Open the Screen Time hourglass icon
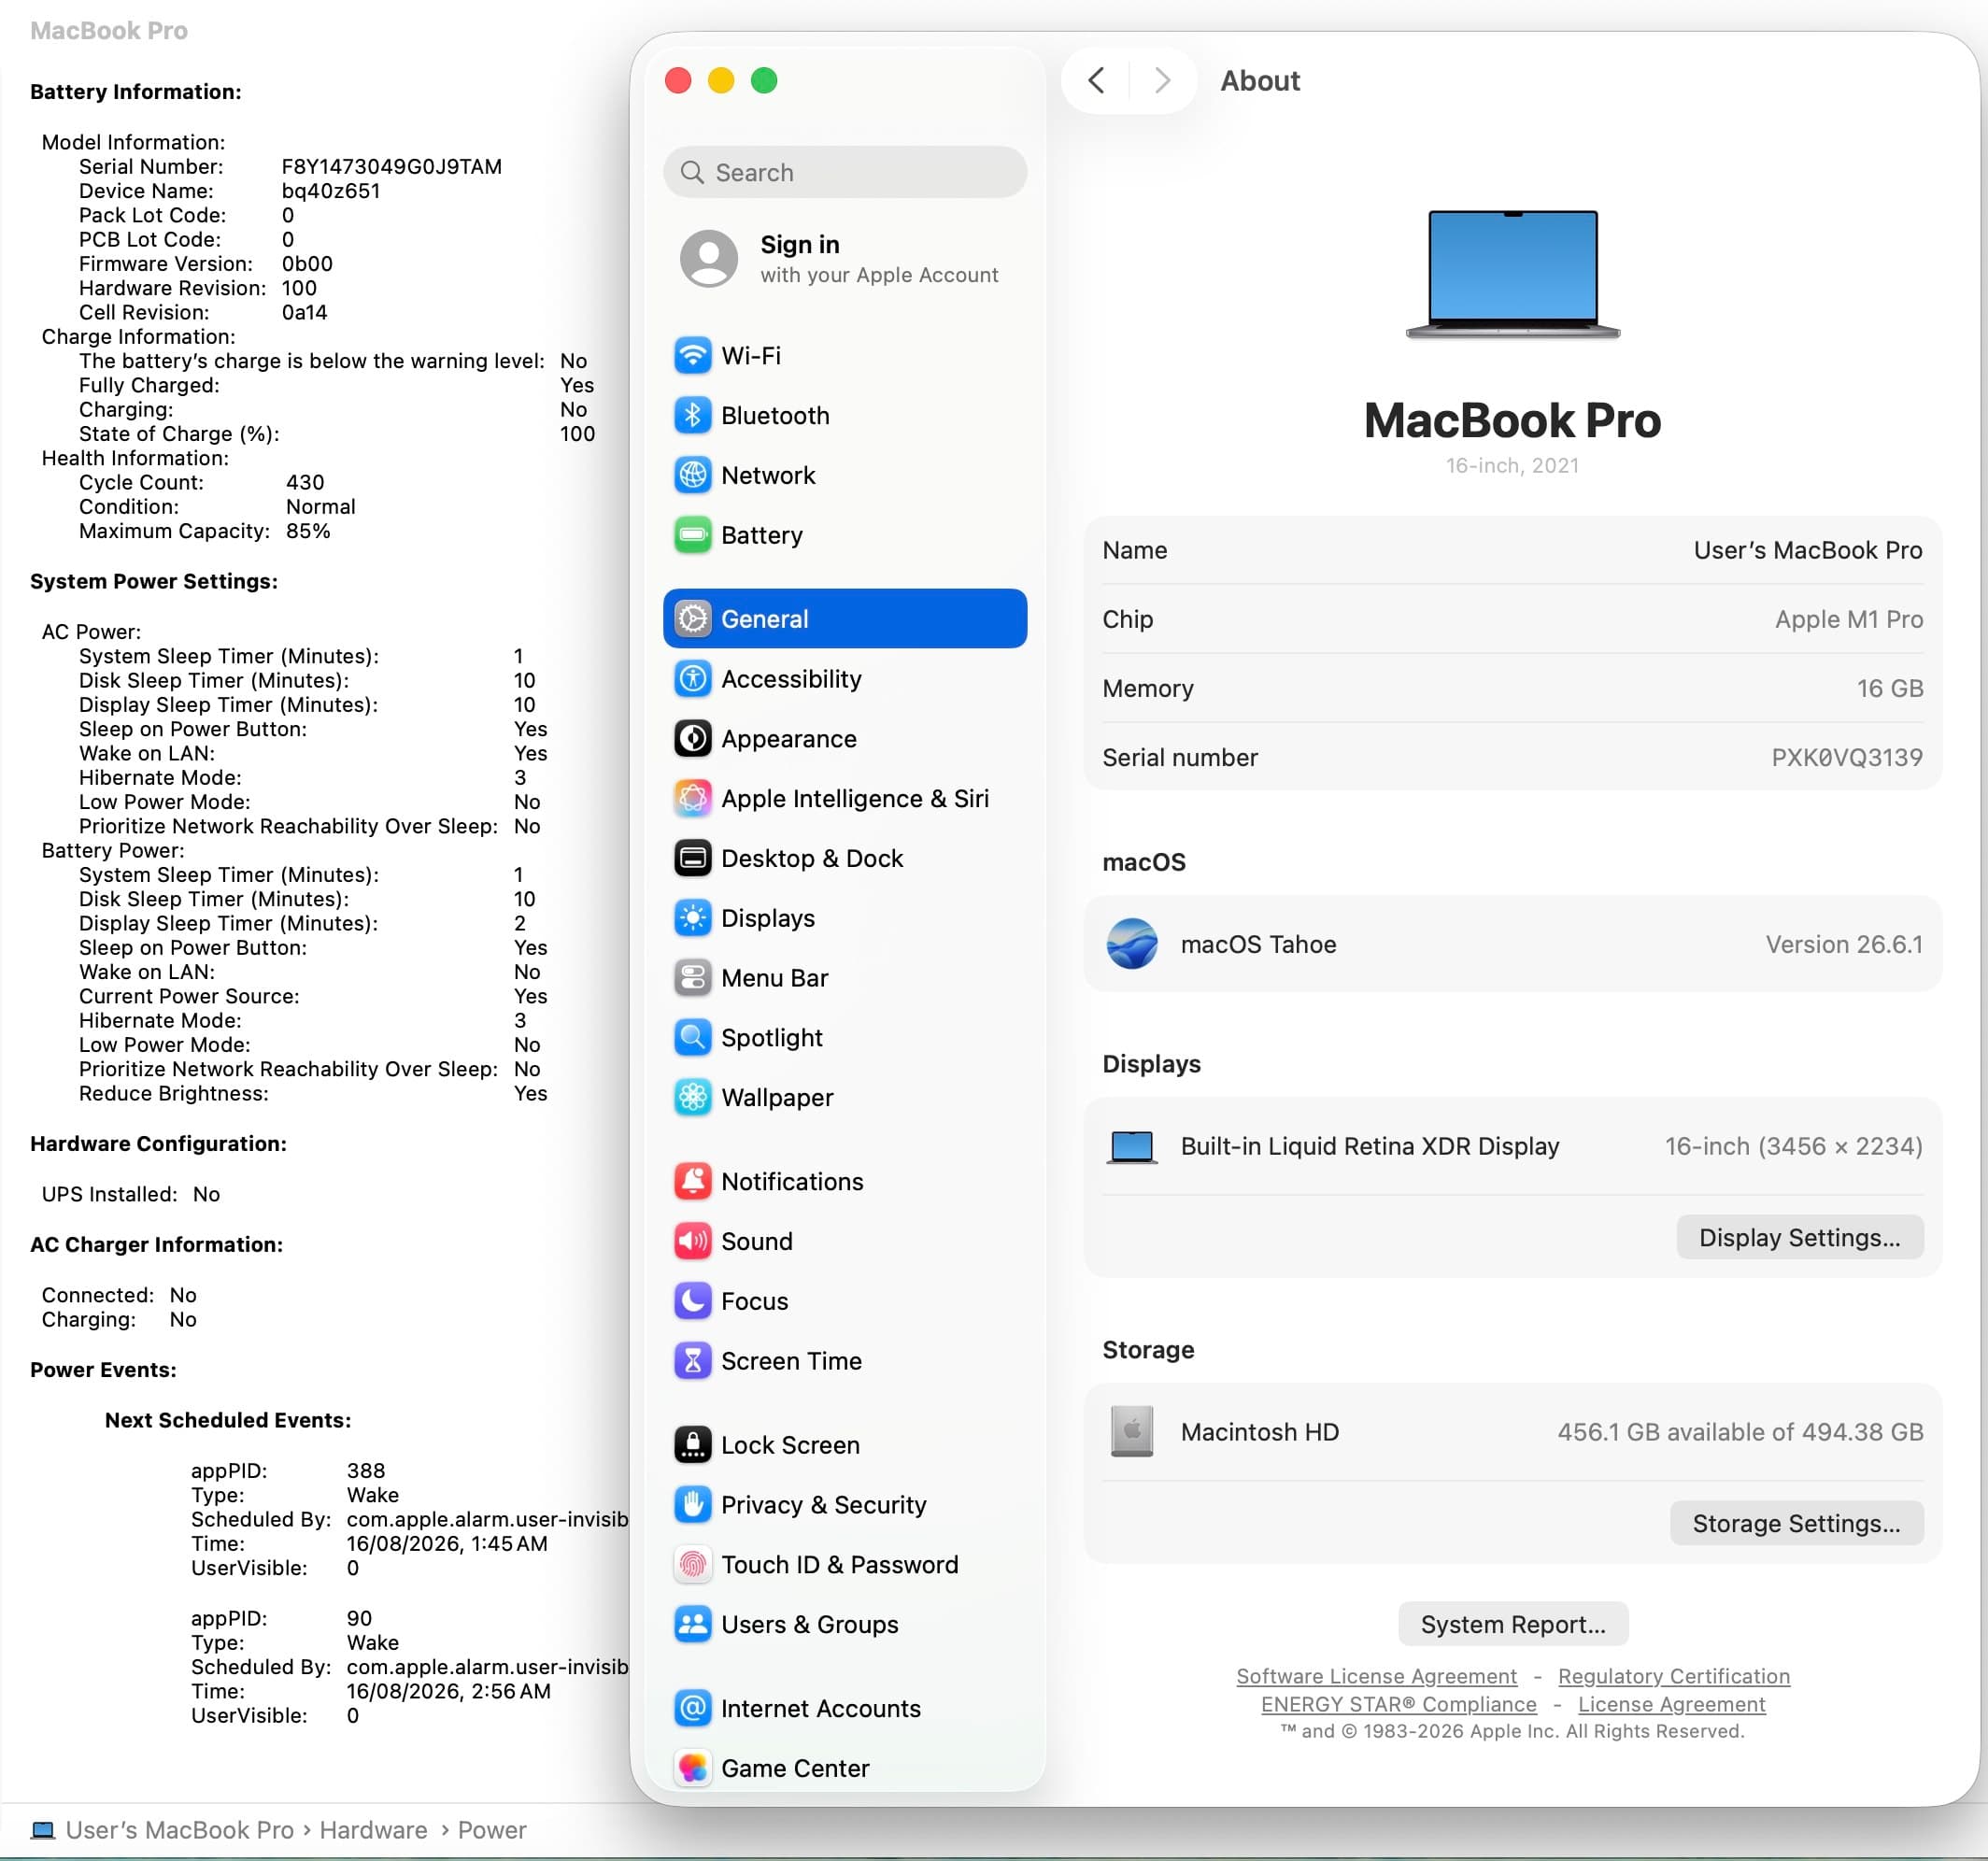 pyautogui.click(x=692, y=1361)
